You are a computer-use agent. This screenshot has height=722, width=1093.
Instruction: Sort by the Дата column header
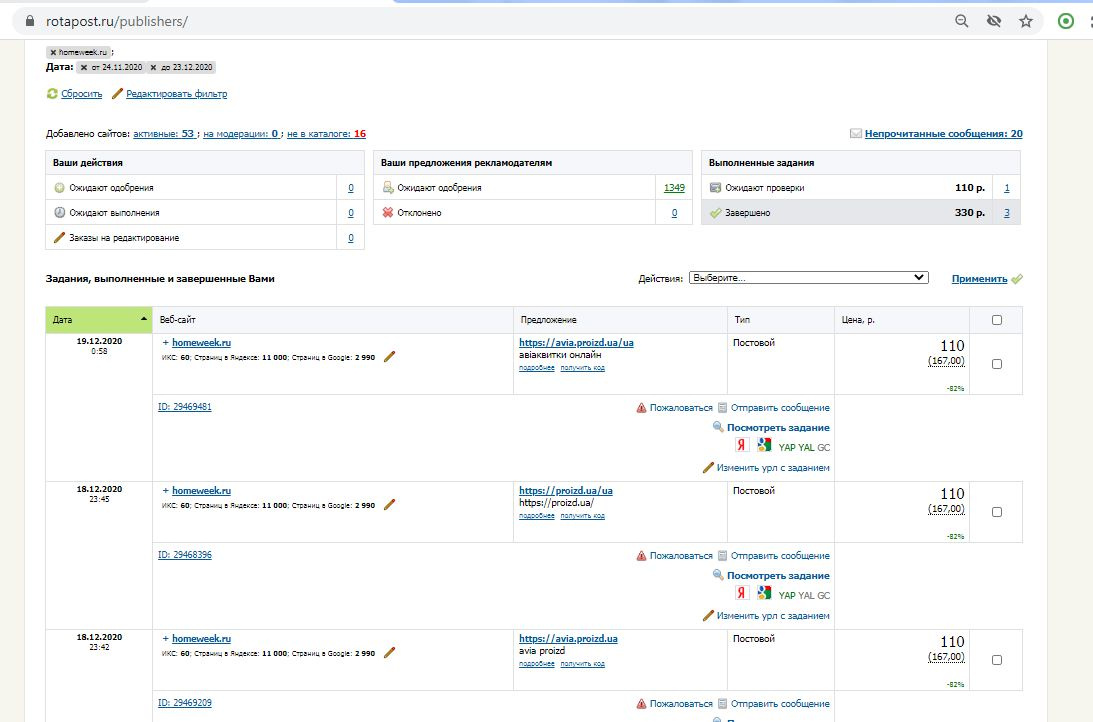pos(99,320)
